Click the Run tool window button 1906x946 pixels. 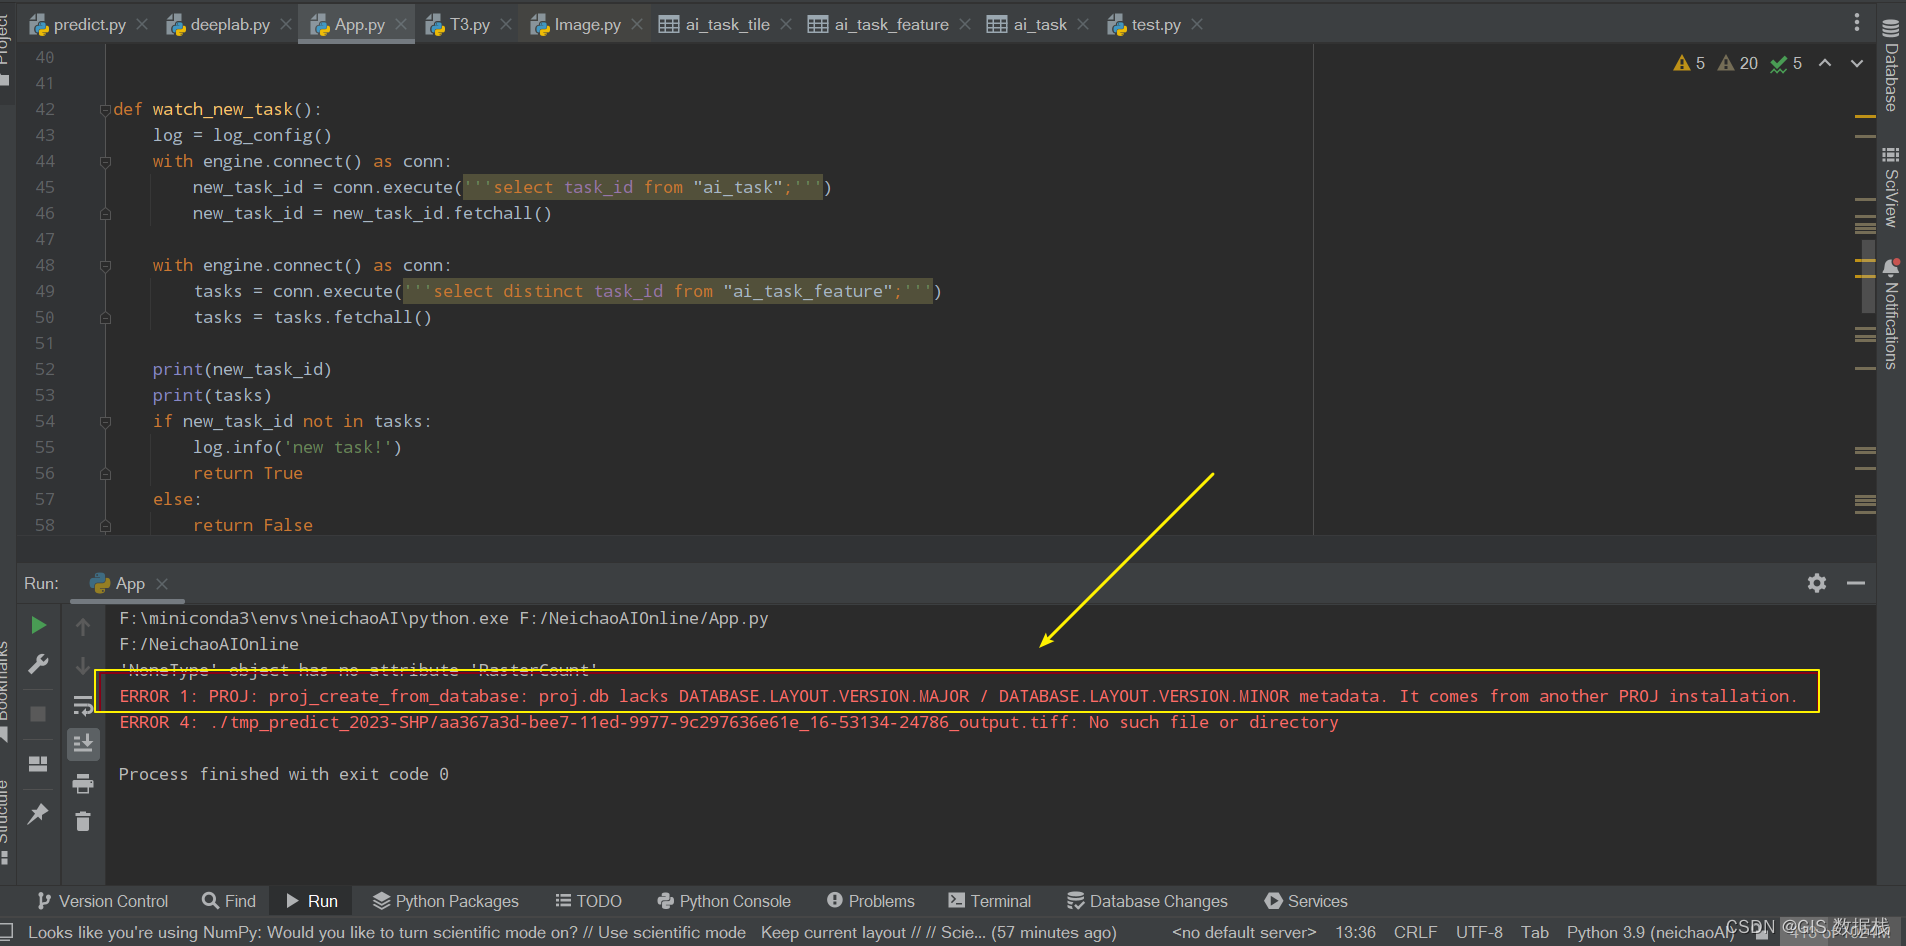point(312,901)
